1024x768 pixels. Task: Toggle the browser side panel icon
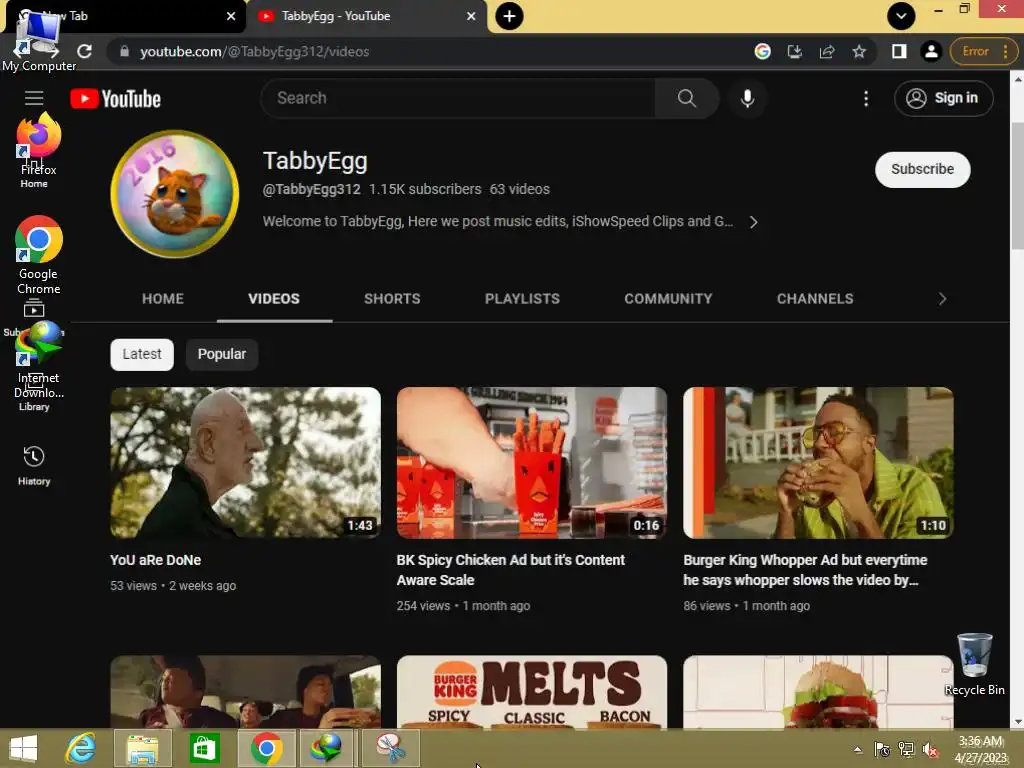coord(899,51)
